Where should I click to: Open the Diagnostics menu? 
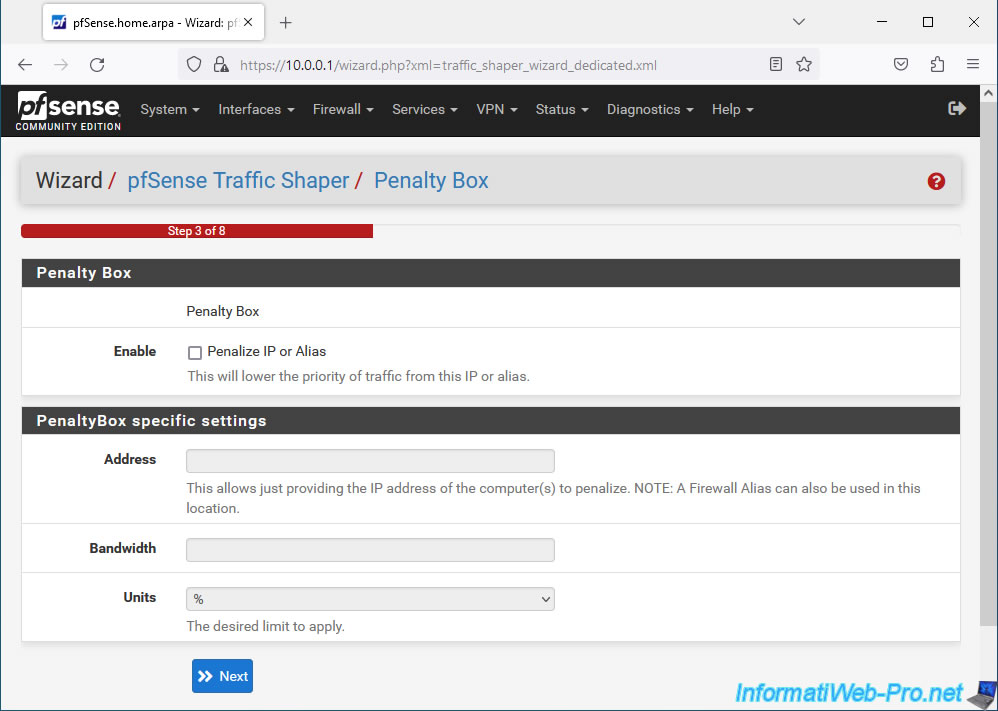pos(650,109)
